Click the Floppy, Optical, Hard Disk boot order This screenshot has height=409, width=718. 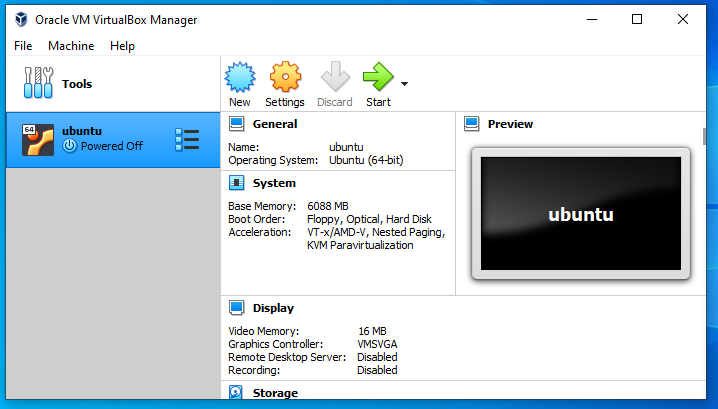point(369,219)
